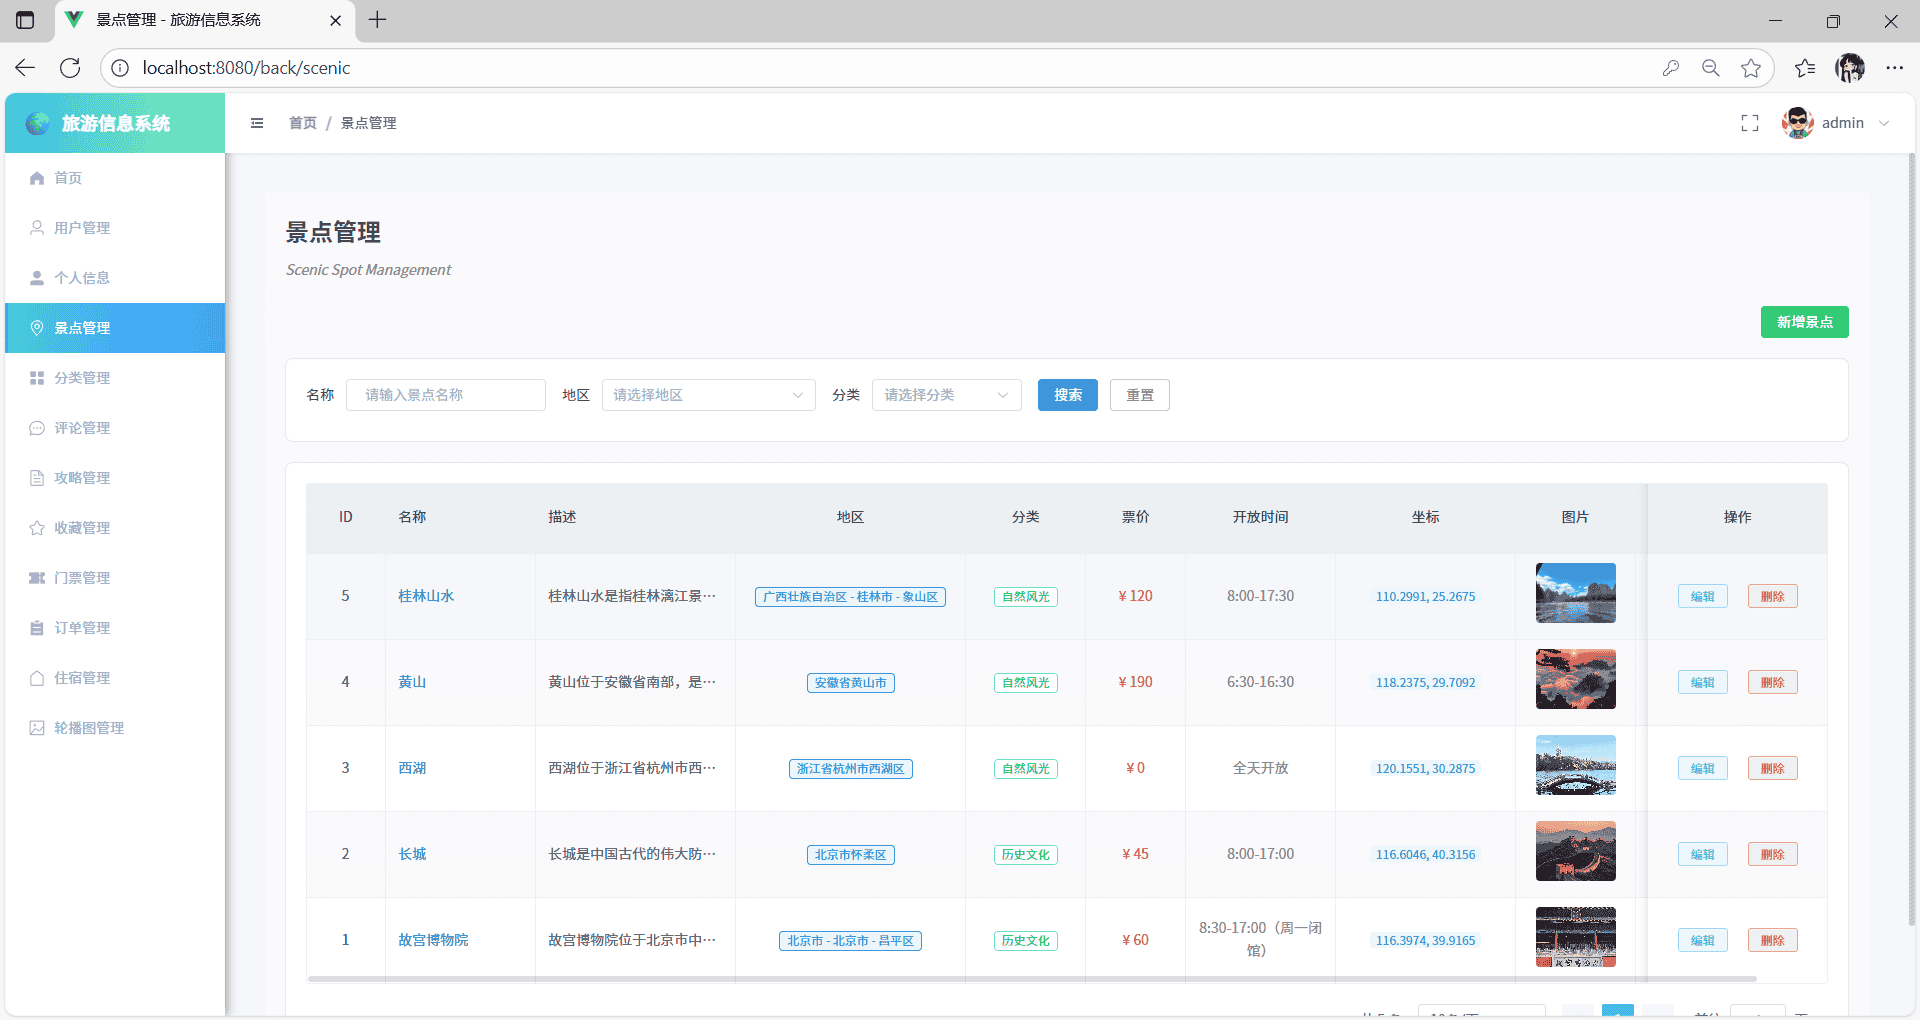The image size is (1920, 1020).
Task: Expand the admin user menu arrow
Action: 1884,123
